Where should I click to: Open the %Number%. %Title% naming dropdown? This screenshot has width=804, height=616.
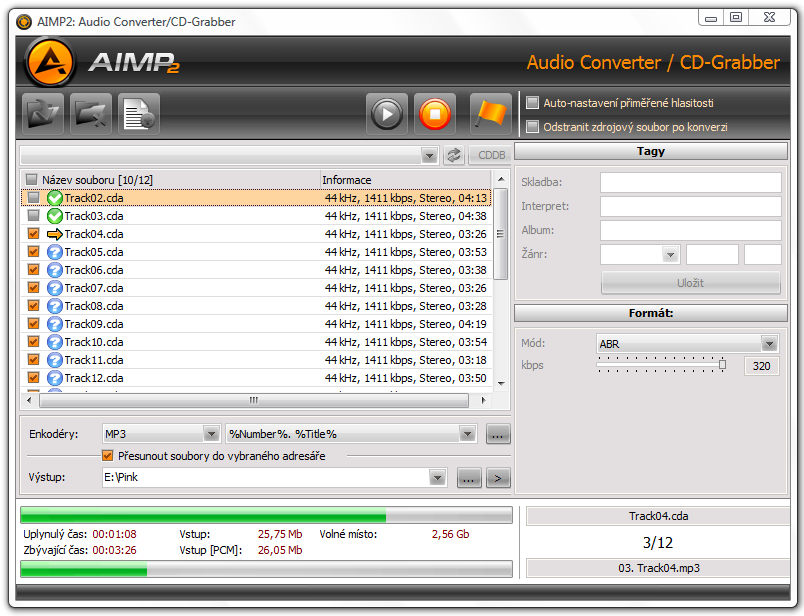coord(467,434)
